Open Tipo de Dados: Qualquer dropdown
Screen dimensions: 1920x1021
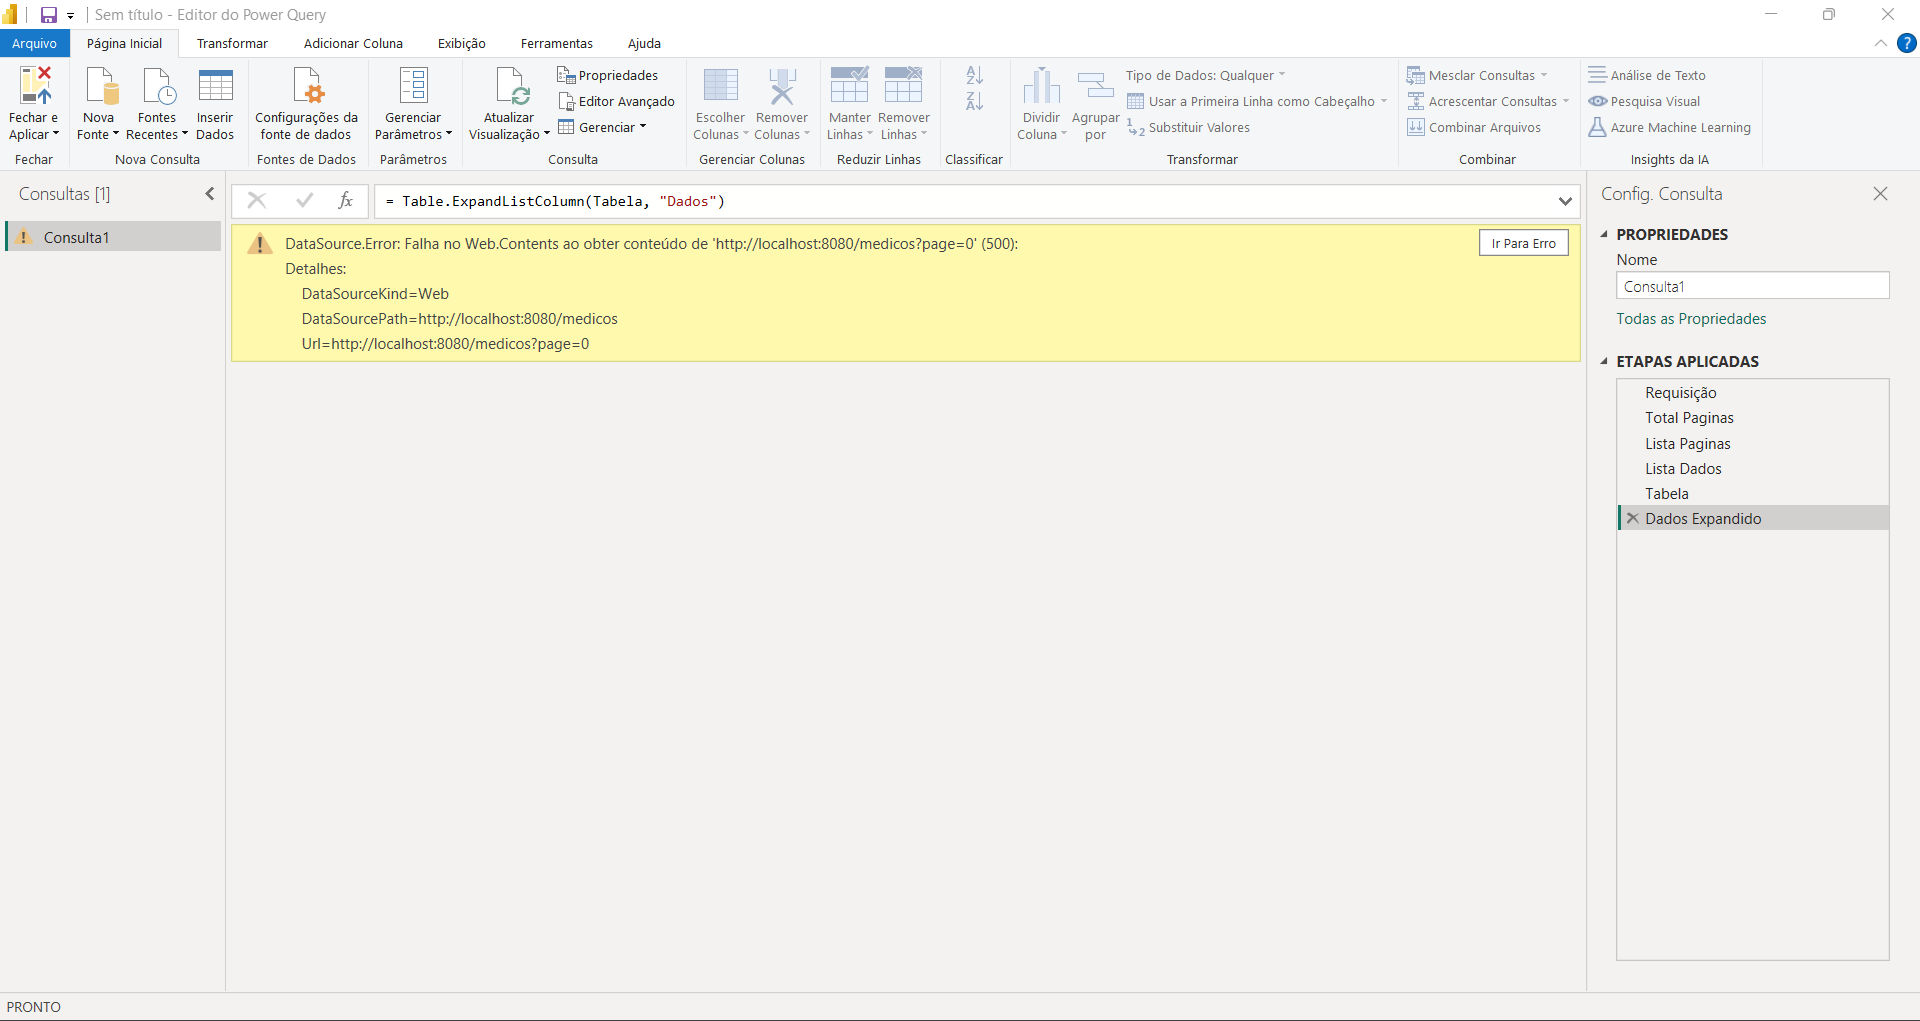click(x=1206, y=75)
